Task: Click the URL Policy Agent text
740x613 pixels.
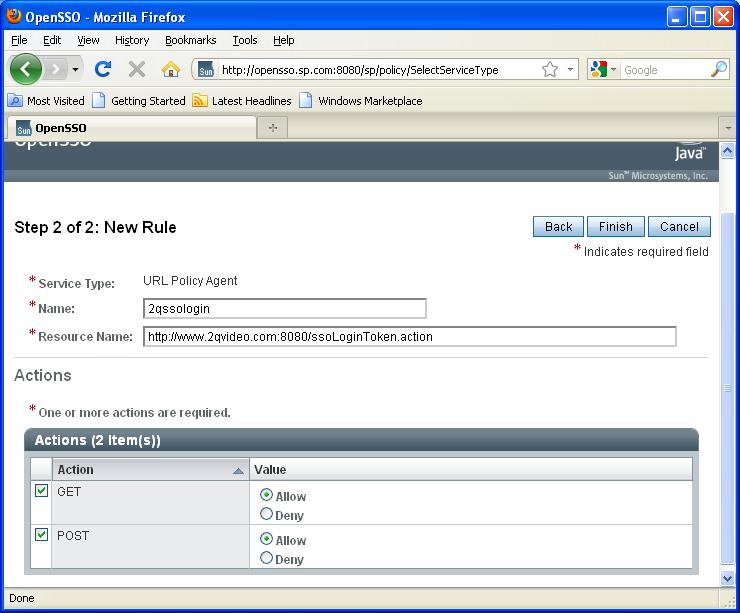Action: click(190, 281)
